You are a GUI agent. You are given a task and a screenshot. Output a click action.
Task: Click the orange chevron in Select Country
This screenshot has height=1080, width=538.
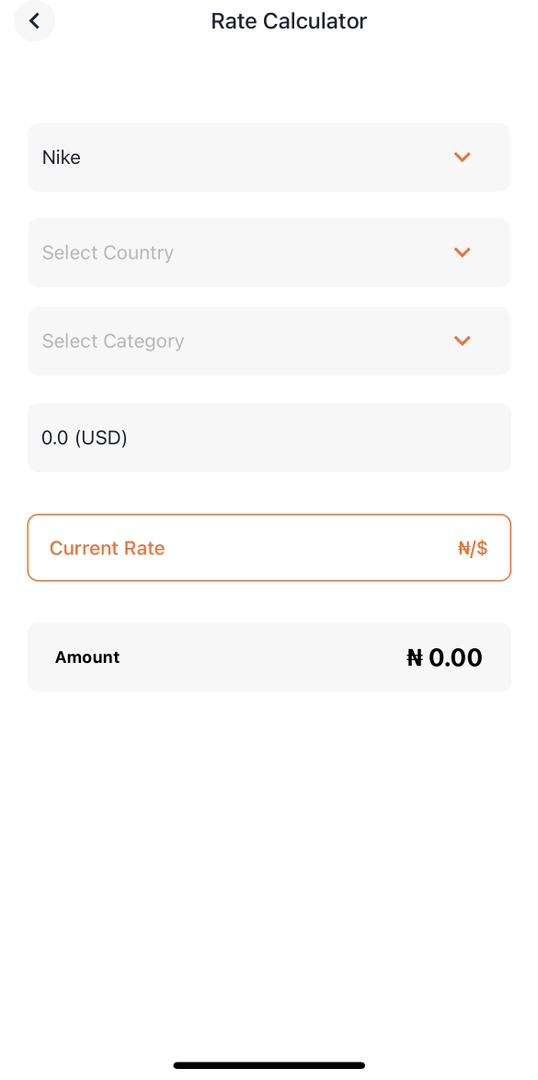tap(462, 253)
